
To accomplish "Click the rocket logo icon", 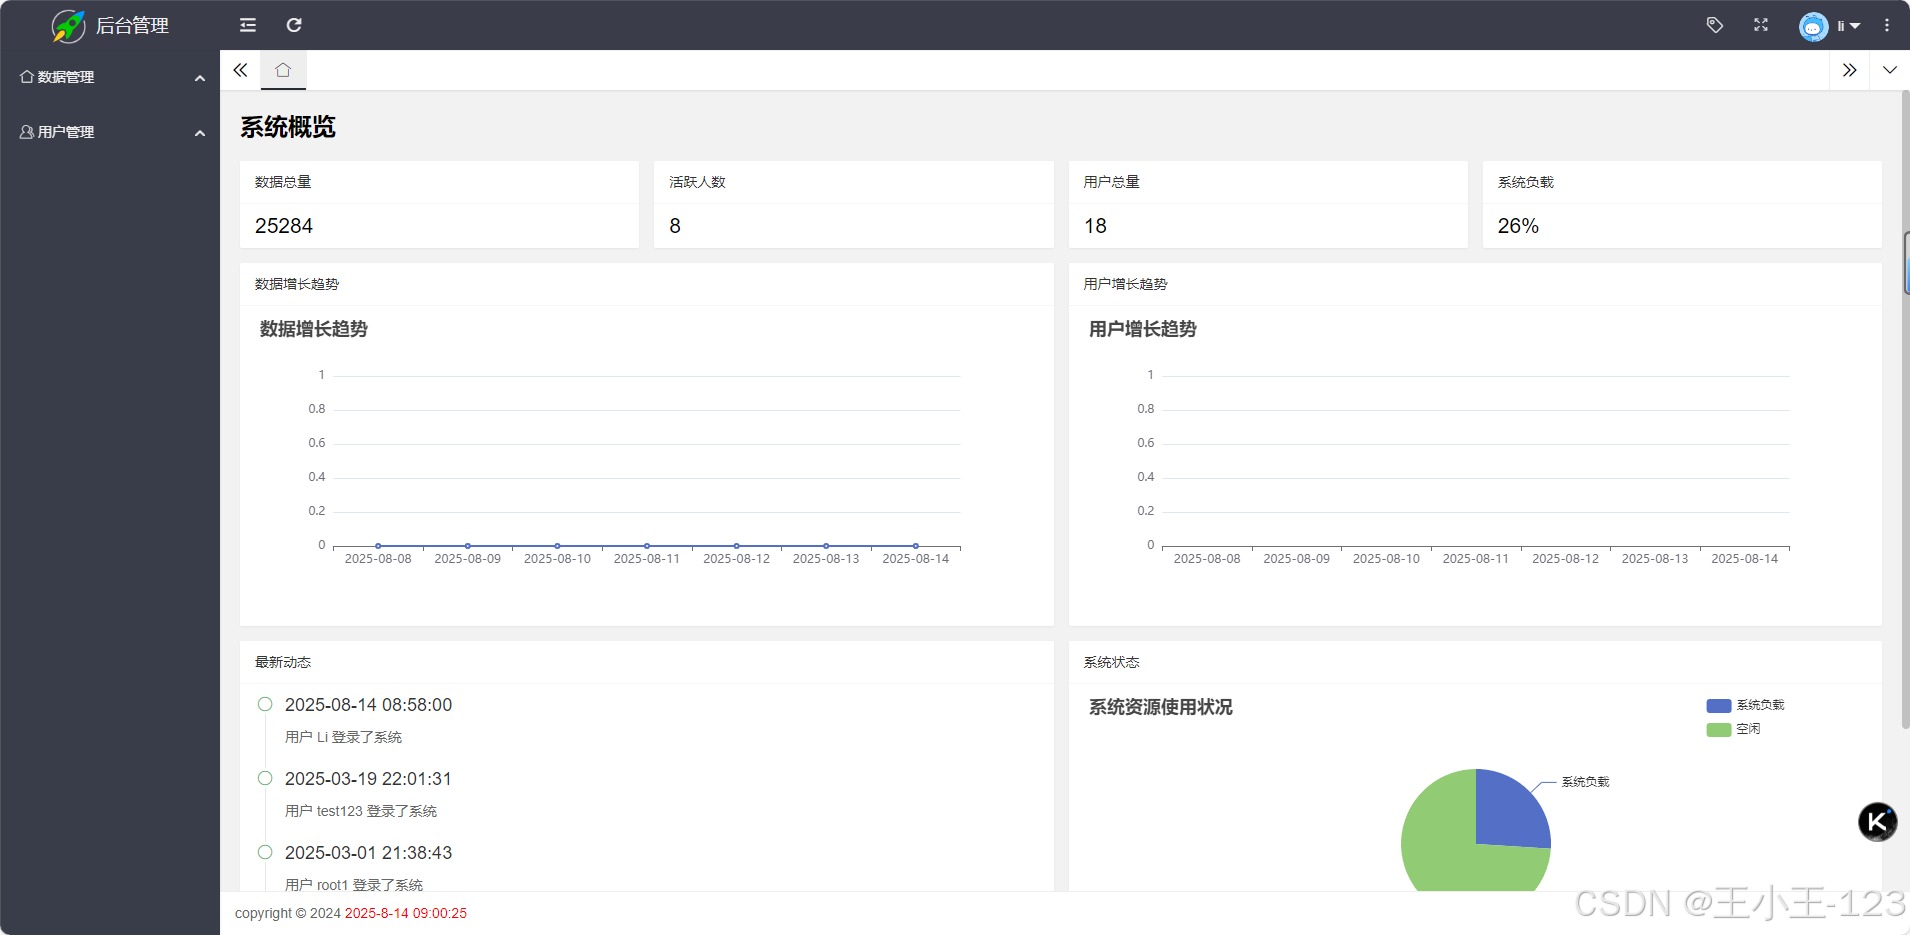I will pyautogui.click(x=68, y=25).
